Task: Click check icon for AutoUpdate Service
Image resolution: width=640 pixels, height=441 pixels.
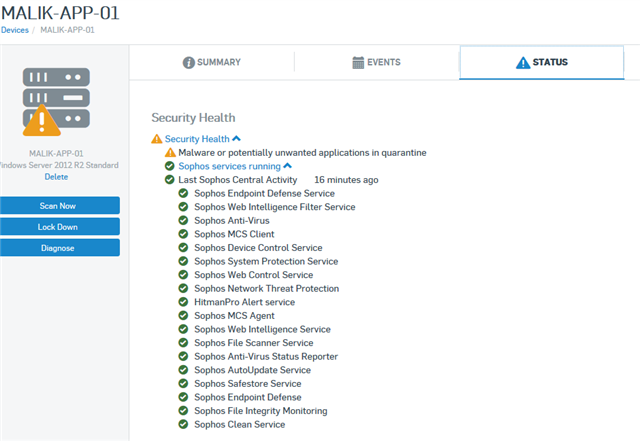Action: click(x=183, y=370)
